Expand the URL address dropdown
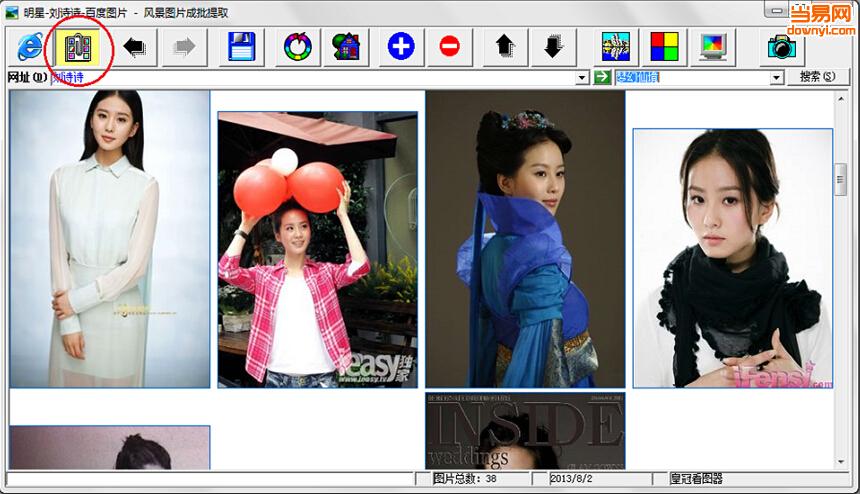The width and height of the screenshot is (860, 494). [x=582, y=78]
